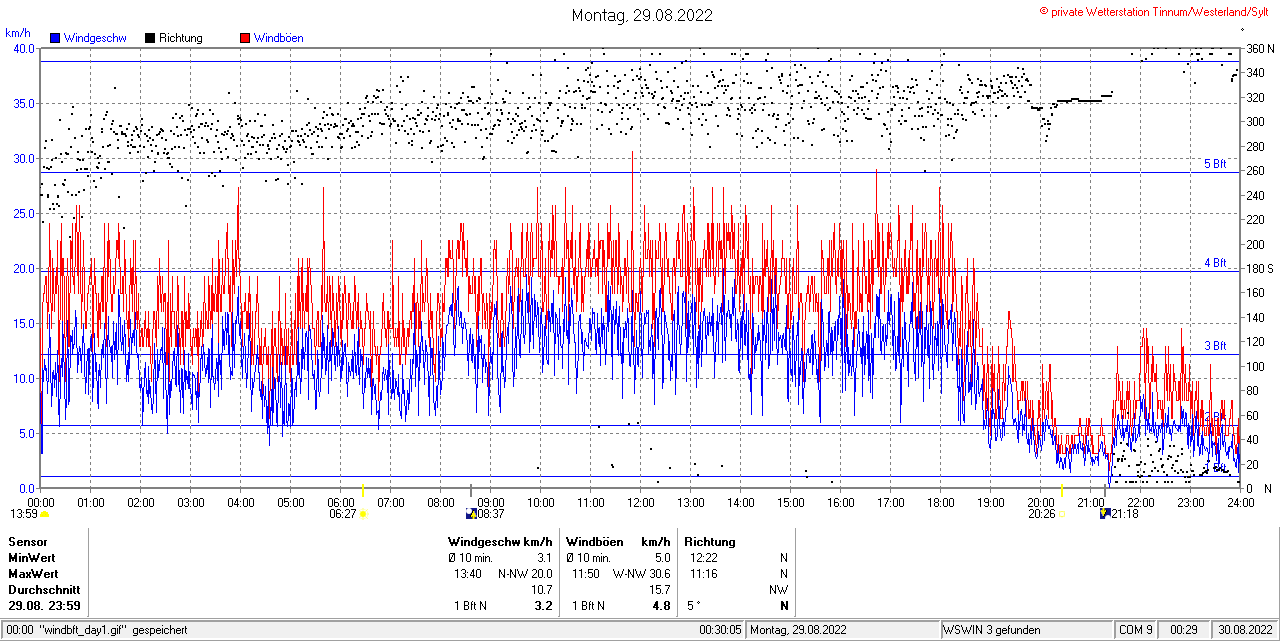
Task: Click the moonrise icon beside 08:37
Action: coord(471,514)
